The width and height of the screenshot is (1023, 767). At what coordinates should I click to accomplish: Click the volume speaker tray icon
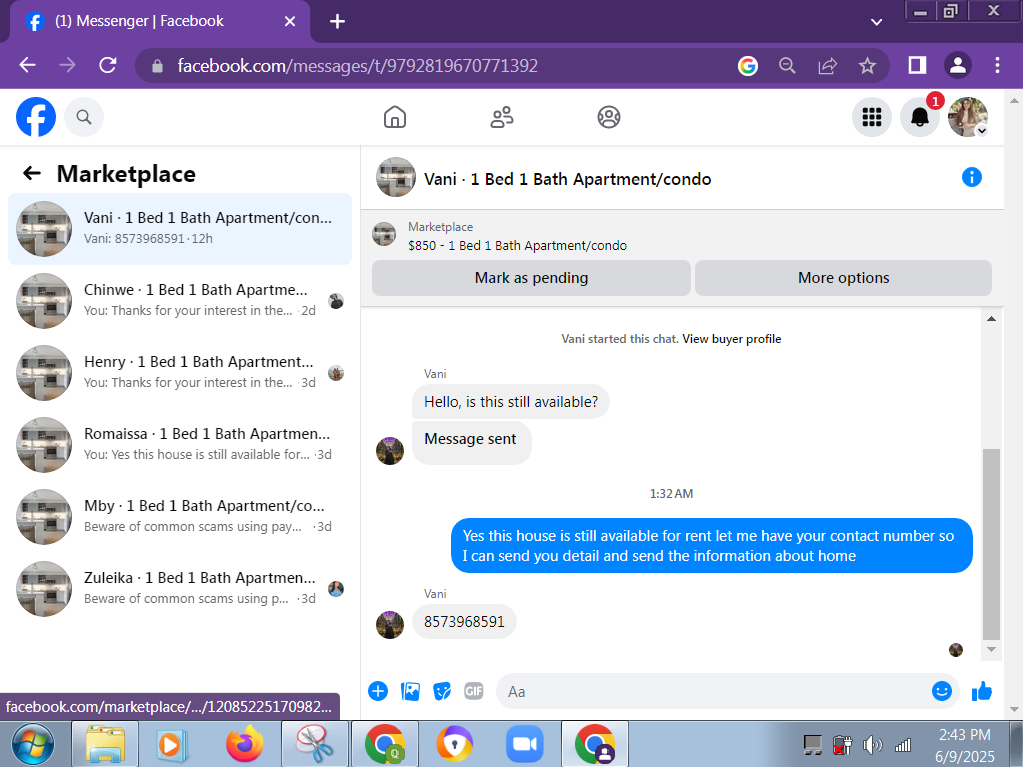(872, 744)
